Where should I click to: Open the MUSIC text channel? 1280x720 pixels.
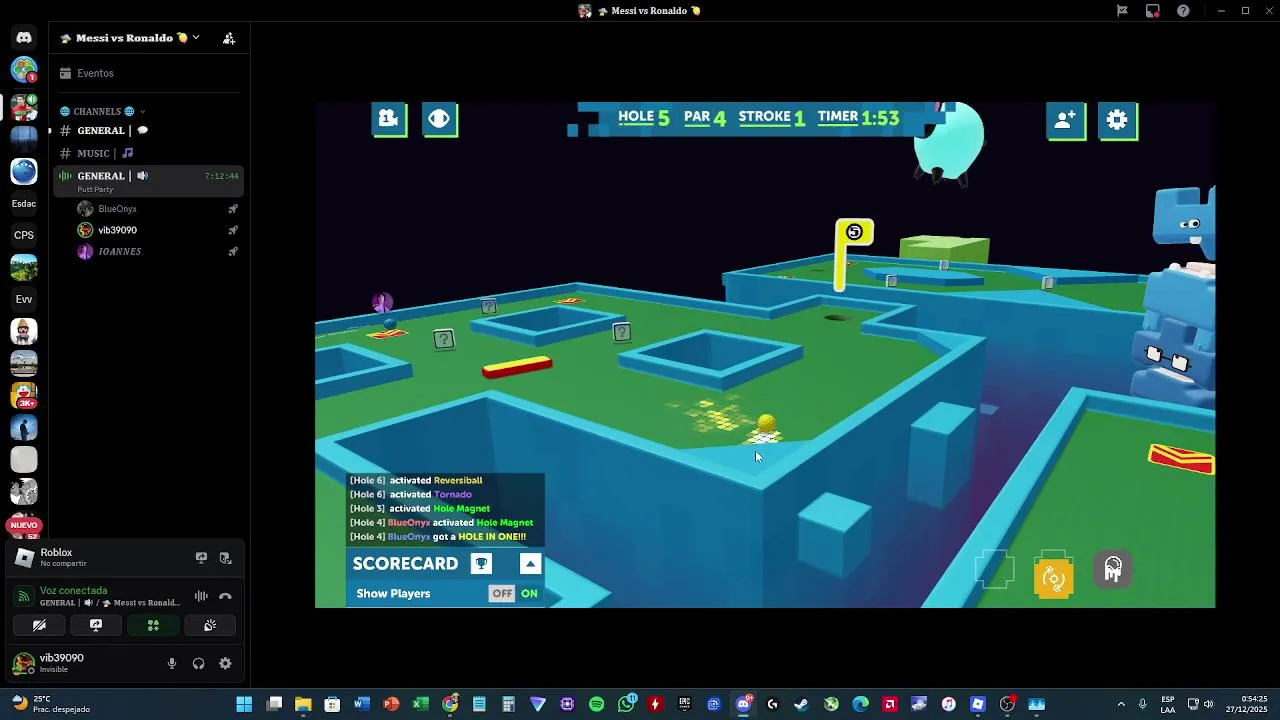pyautogui.click(x=150, y=153)
